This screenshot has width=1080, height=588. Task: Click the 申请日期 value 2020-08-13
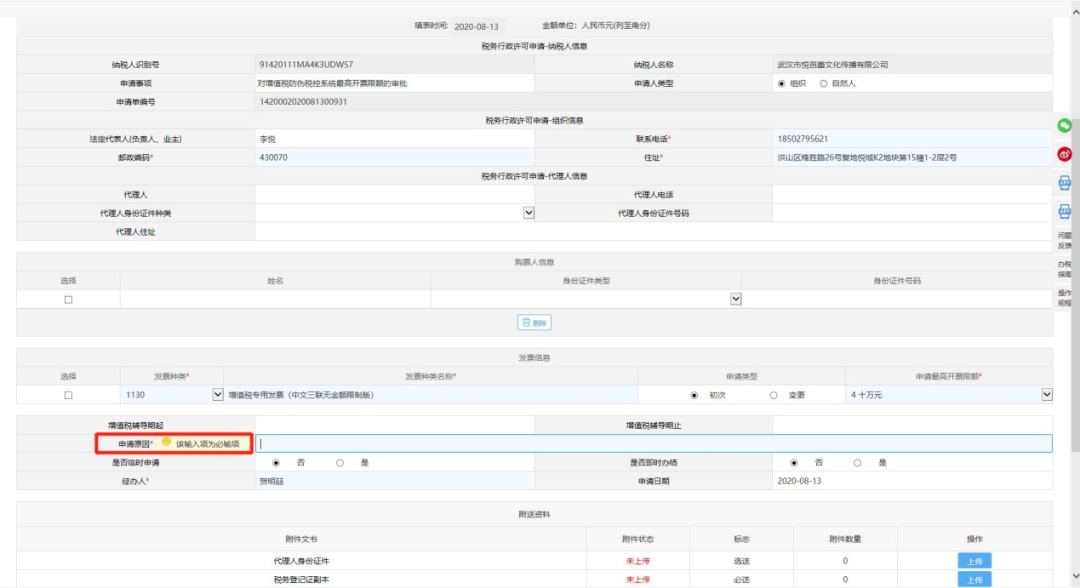pos(799,481)
